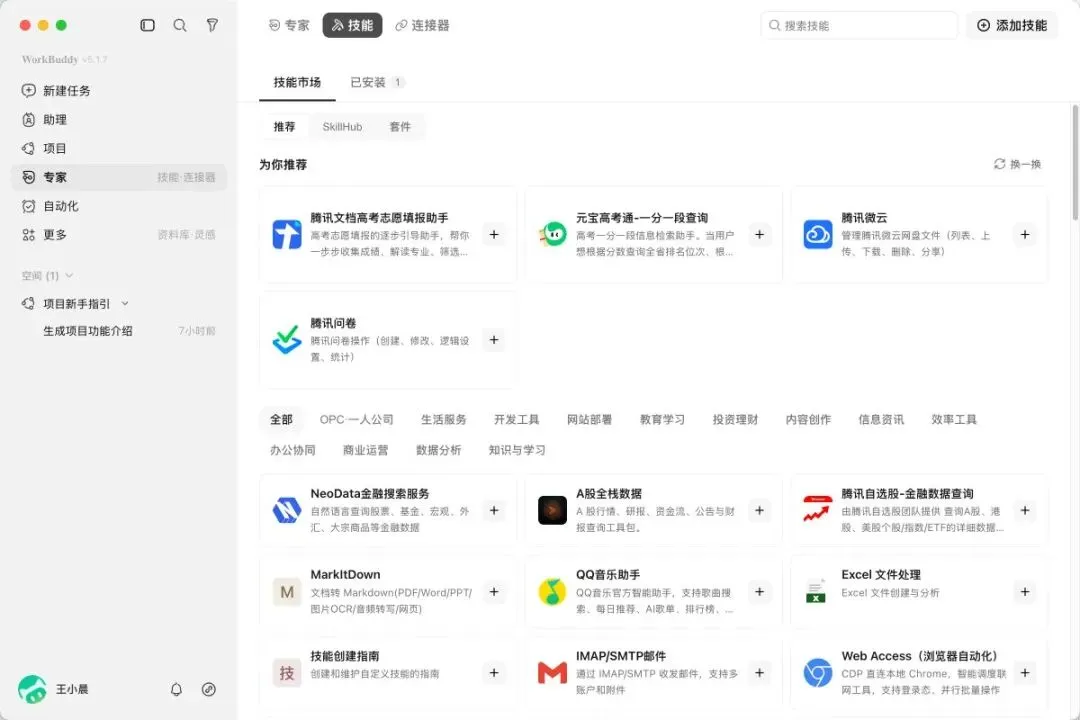This screenshot has height=720, width=1080.
Task: Click the 添加技能 button
Action: click(1012, 25)
